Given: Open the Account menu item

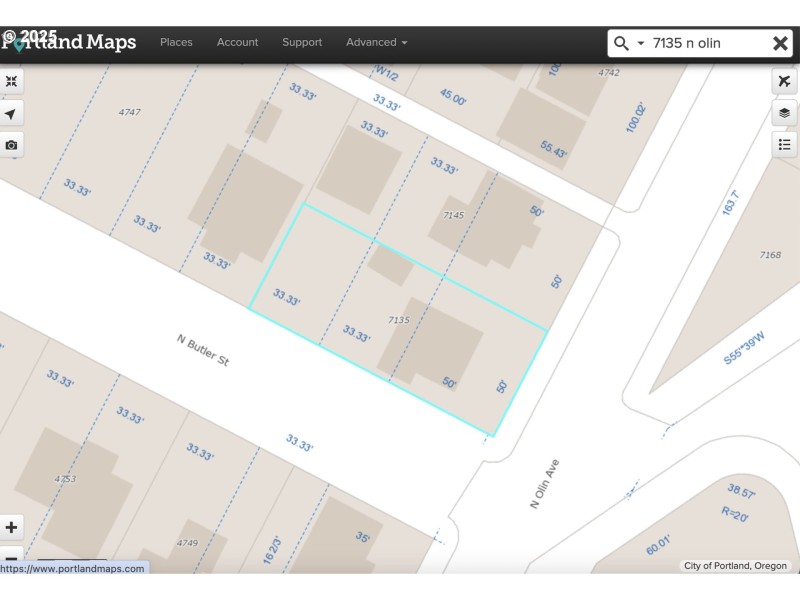Looking at the screenshot, I should click(237, 42).
